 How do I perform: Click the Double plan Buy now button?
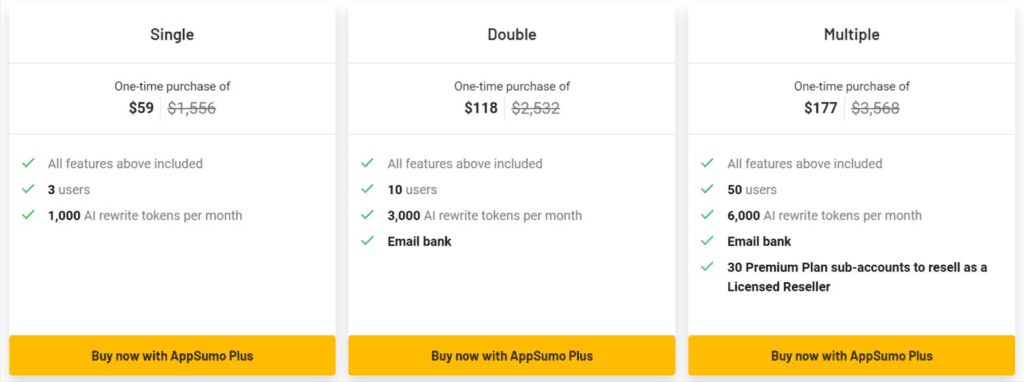[x=512, y=356]
